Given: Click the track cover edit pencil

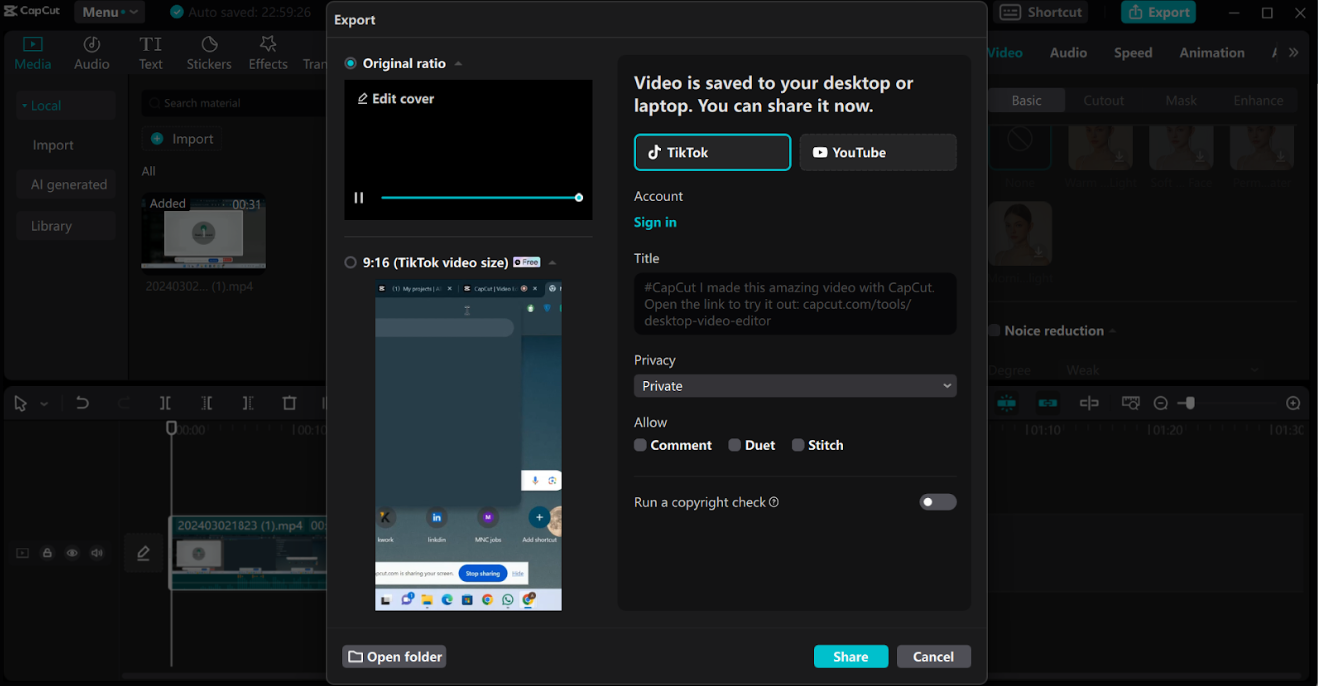Looking at the screenshot, I should (x=143, y=553).
